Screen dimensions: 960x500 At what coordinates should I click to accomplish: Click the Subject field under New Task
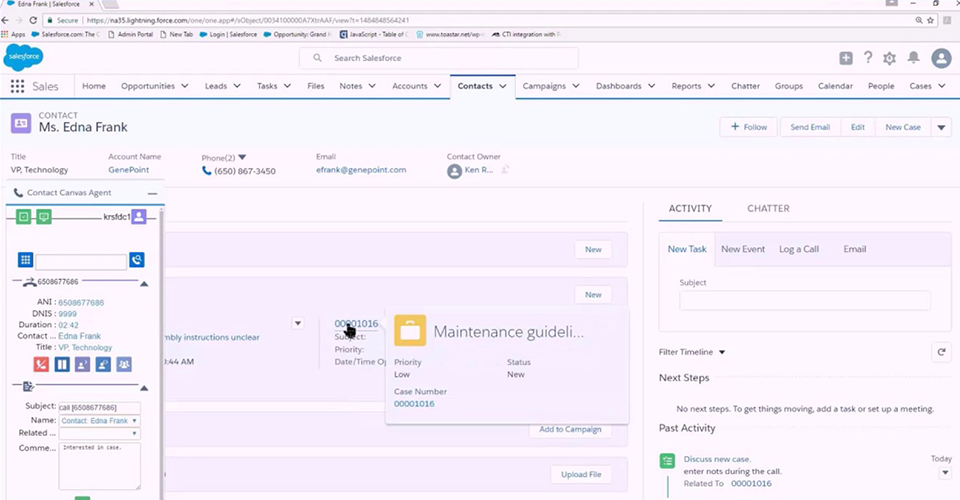click(x=805, y=300)
